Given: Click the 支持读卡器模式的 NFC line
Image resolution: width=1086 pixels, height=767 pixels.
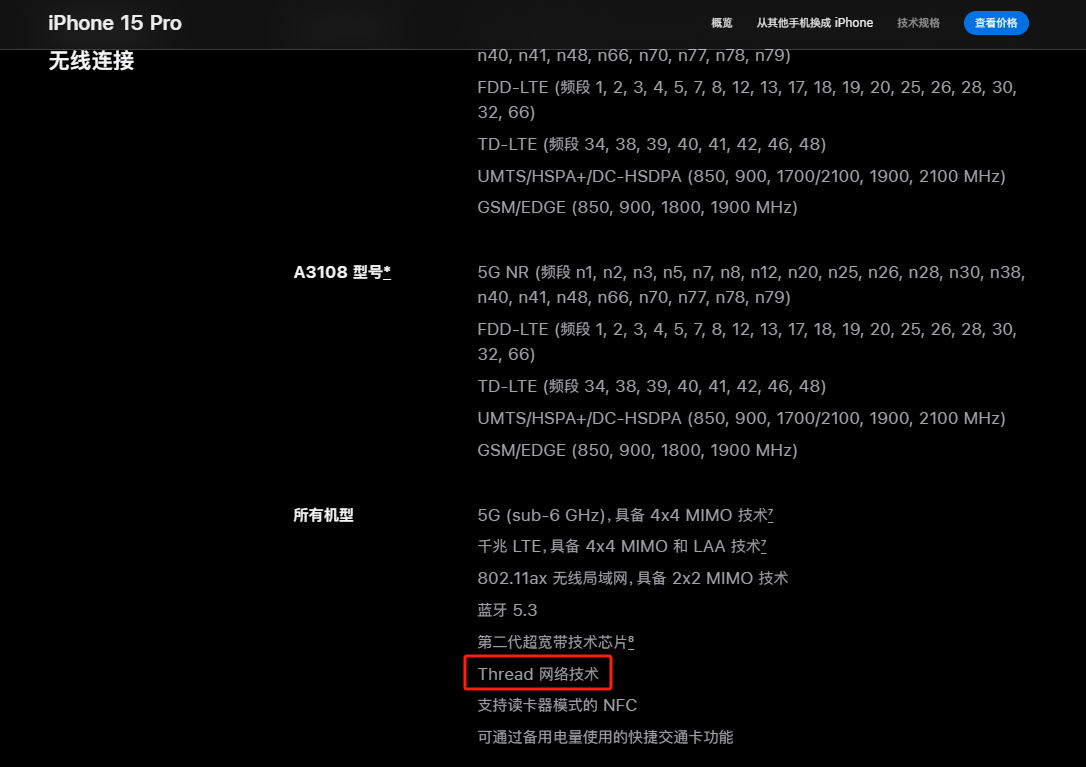Looking at the screenshot, I should (558, 705).
